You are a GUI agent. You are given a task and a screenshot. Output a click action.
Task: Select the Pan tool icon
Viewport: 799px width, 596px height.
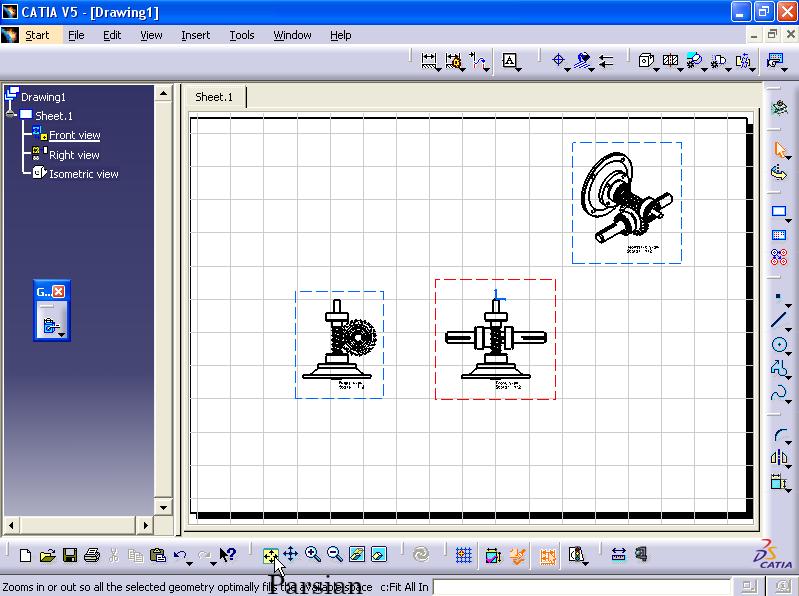[291, 554]
